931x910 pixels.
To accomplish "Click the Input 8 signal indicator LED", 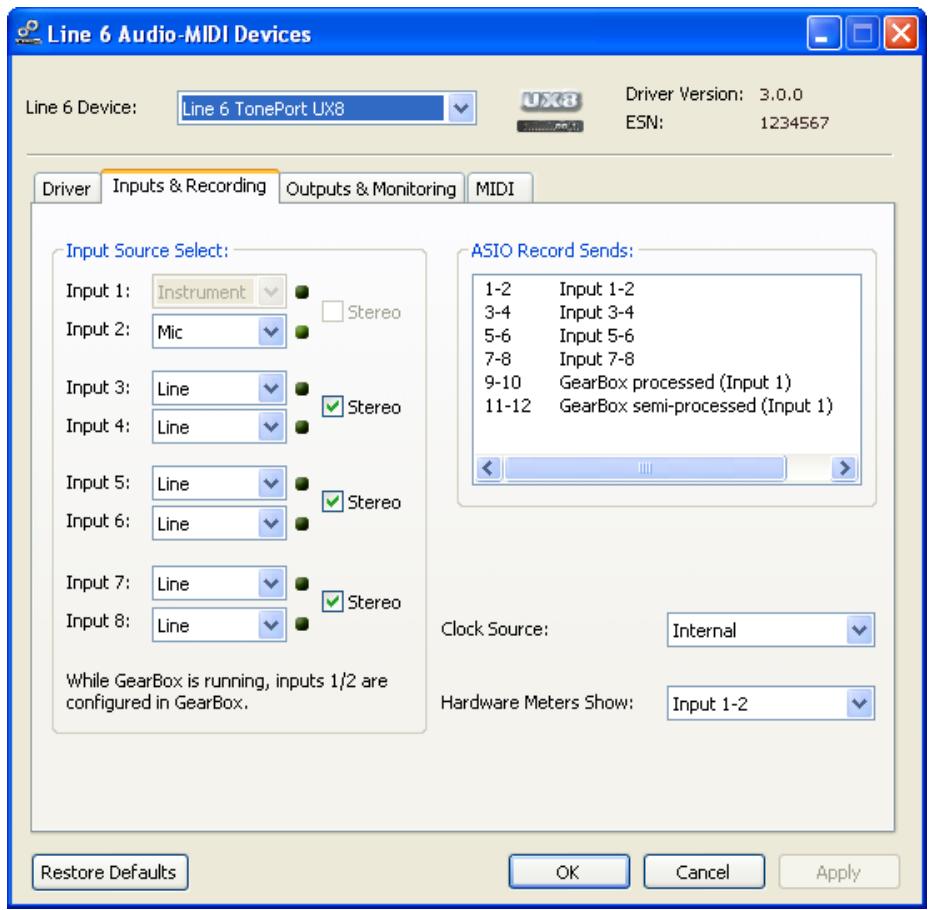I will (302, 624).
